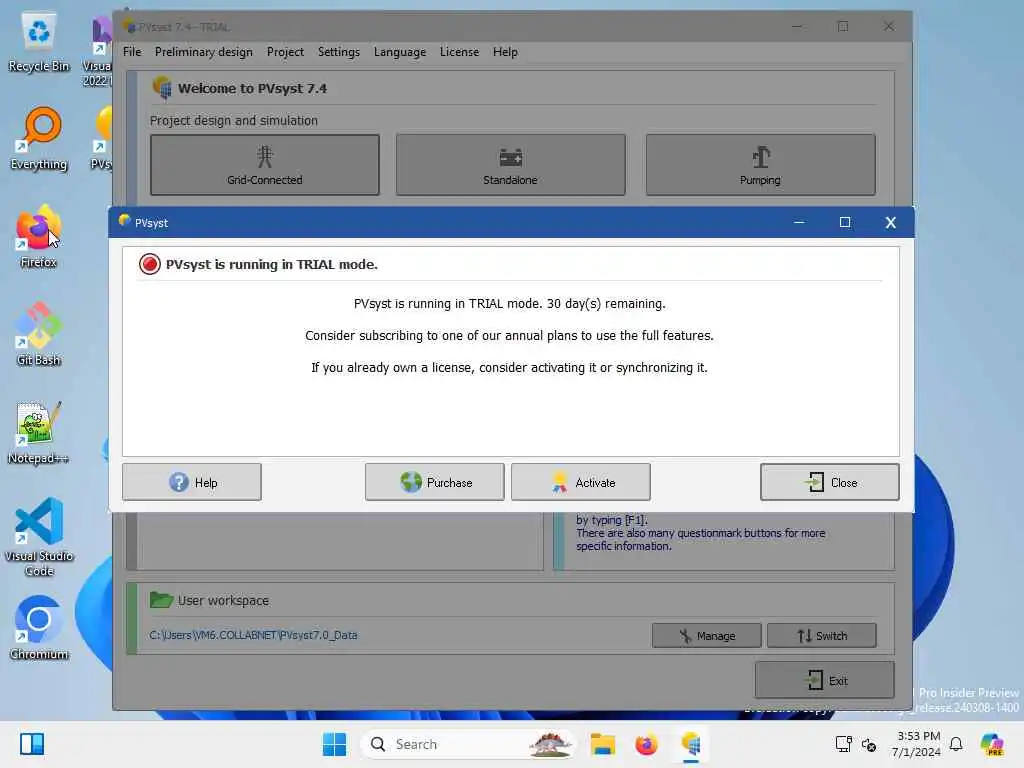Image resolution: width=1024 pixels, height=768 pixels.
Task: Open the Project menu
Action: pos(285,52)
